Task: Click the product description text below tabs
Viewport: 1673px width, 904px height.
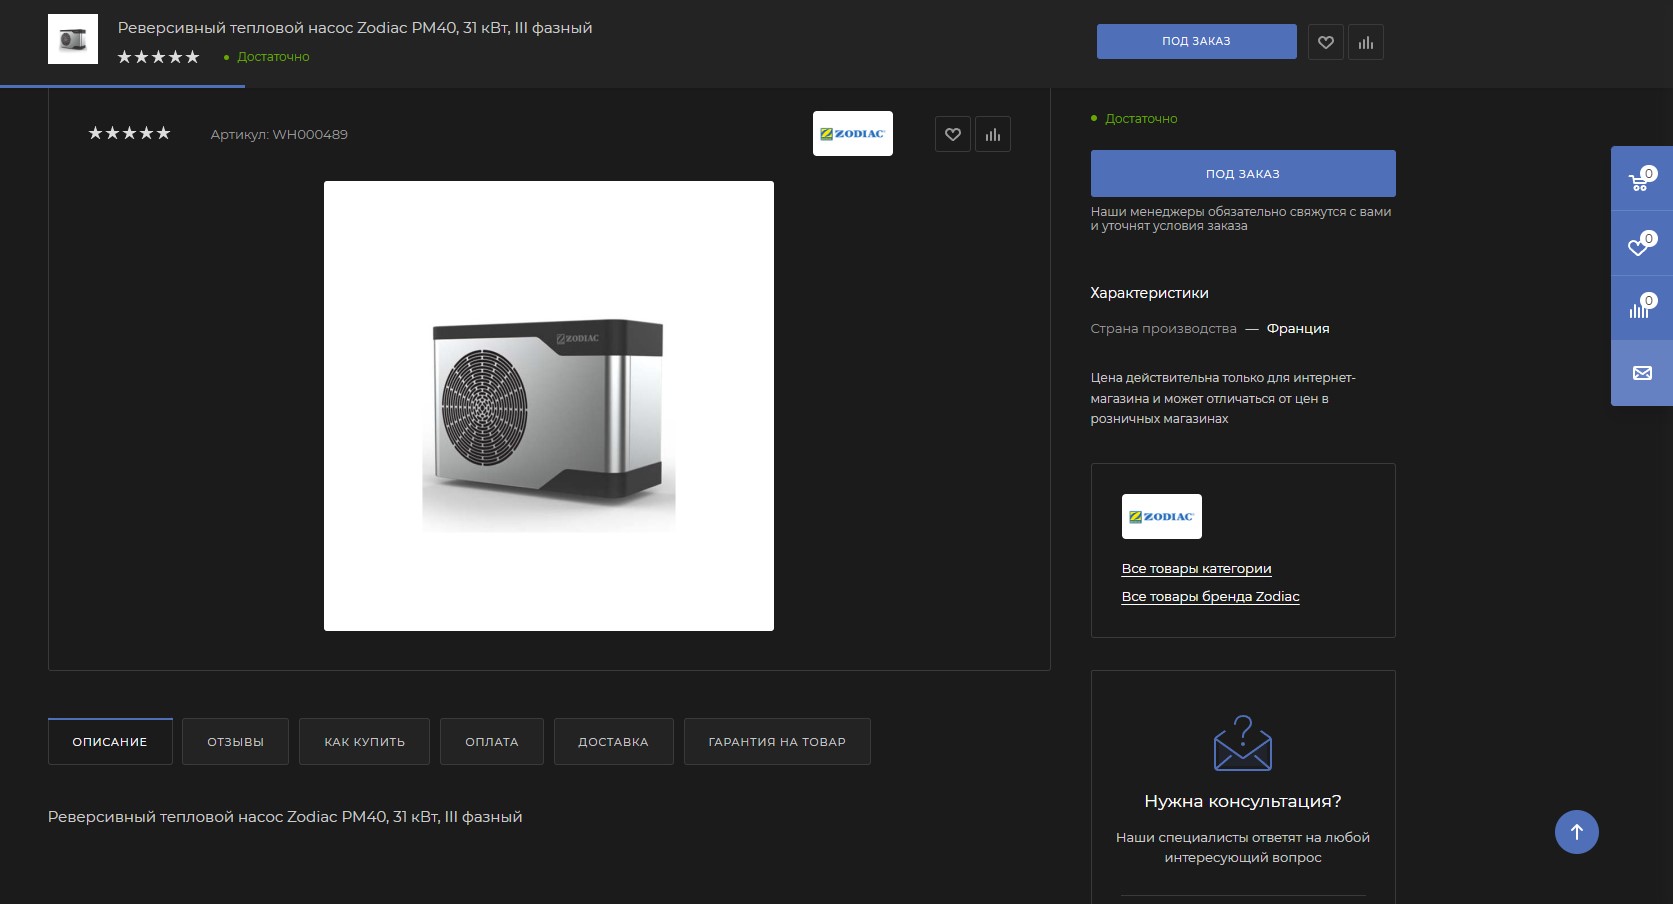Action: 285,817
